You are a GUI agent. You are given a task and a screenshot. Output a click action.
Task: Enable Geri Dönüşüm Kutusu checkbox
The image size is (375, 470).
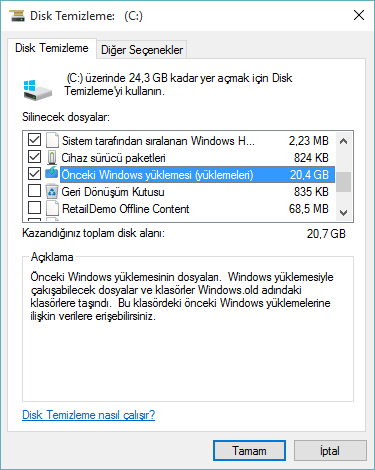(34, 191)
